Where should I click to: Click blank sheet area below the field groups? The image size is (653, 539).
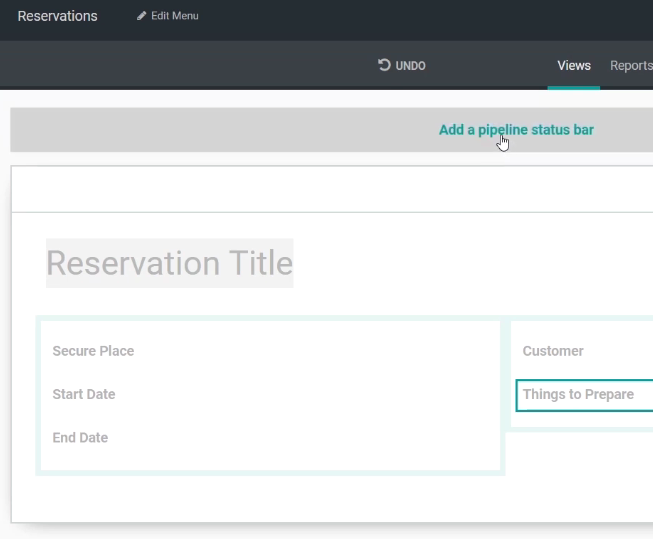click(x=332, y=499)
